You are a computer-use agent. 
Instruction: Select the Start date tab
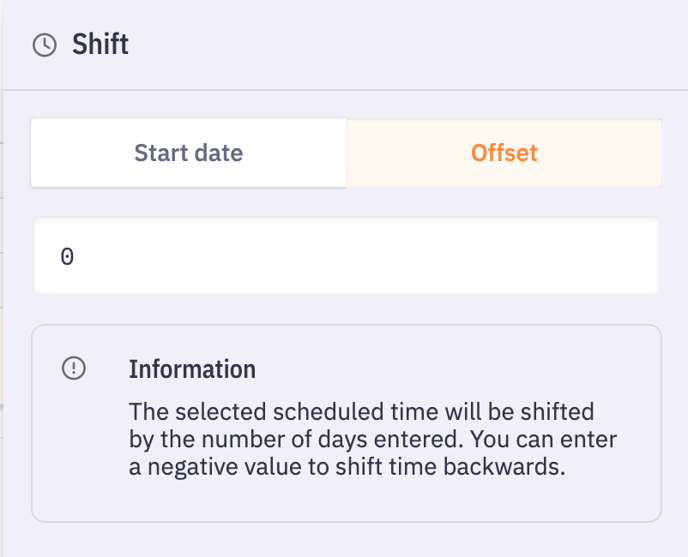[188, 153]
